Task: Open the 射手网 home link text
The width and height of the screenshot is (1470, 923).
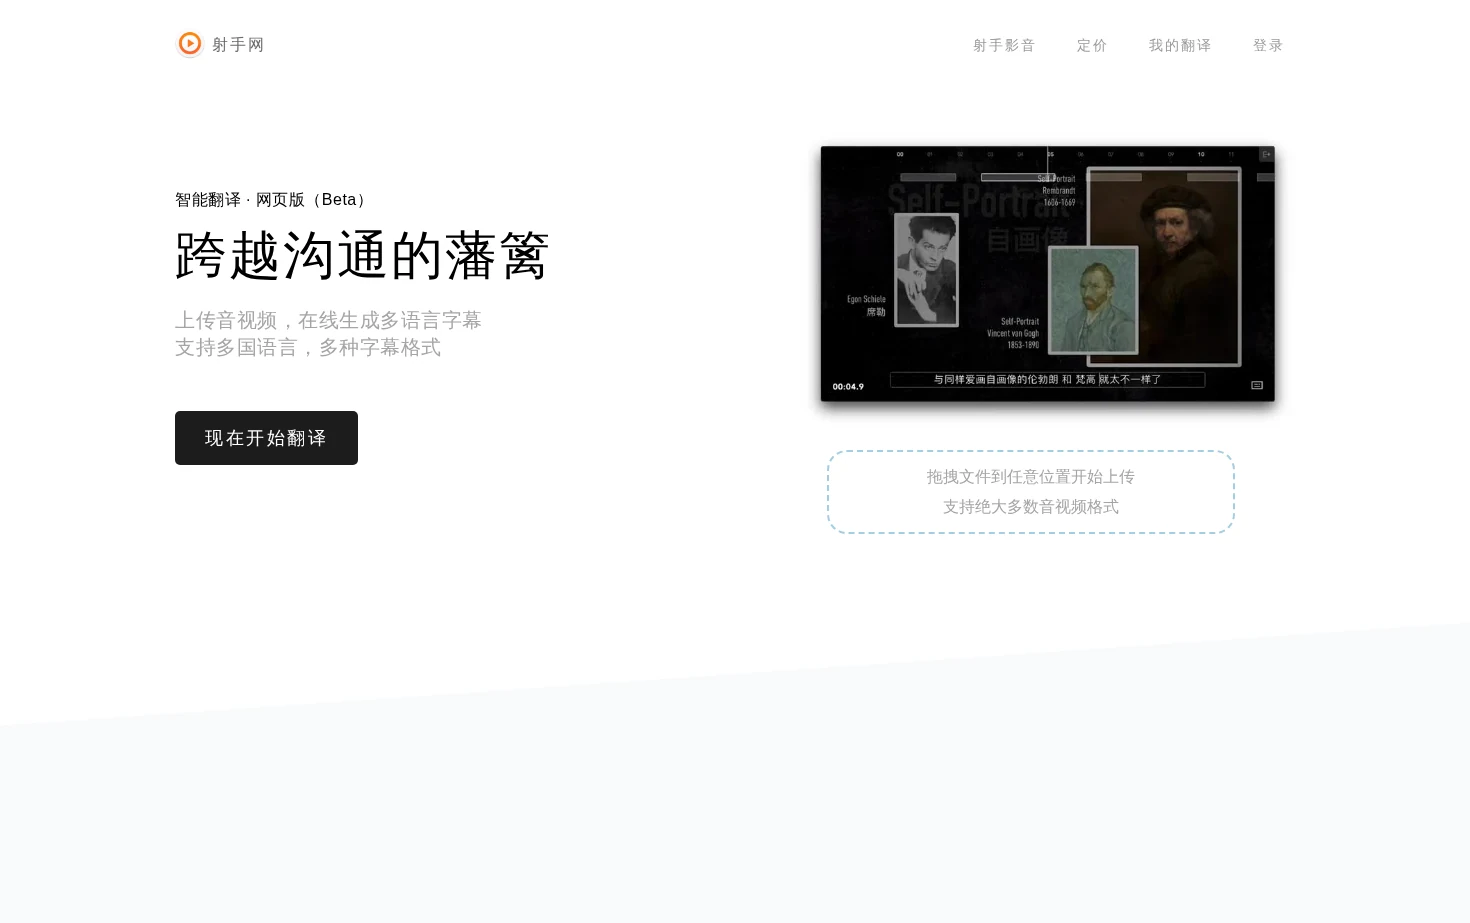Action: pyautogui.click(x=238, y=45)
